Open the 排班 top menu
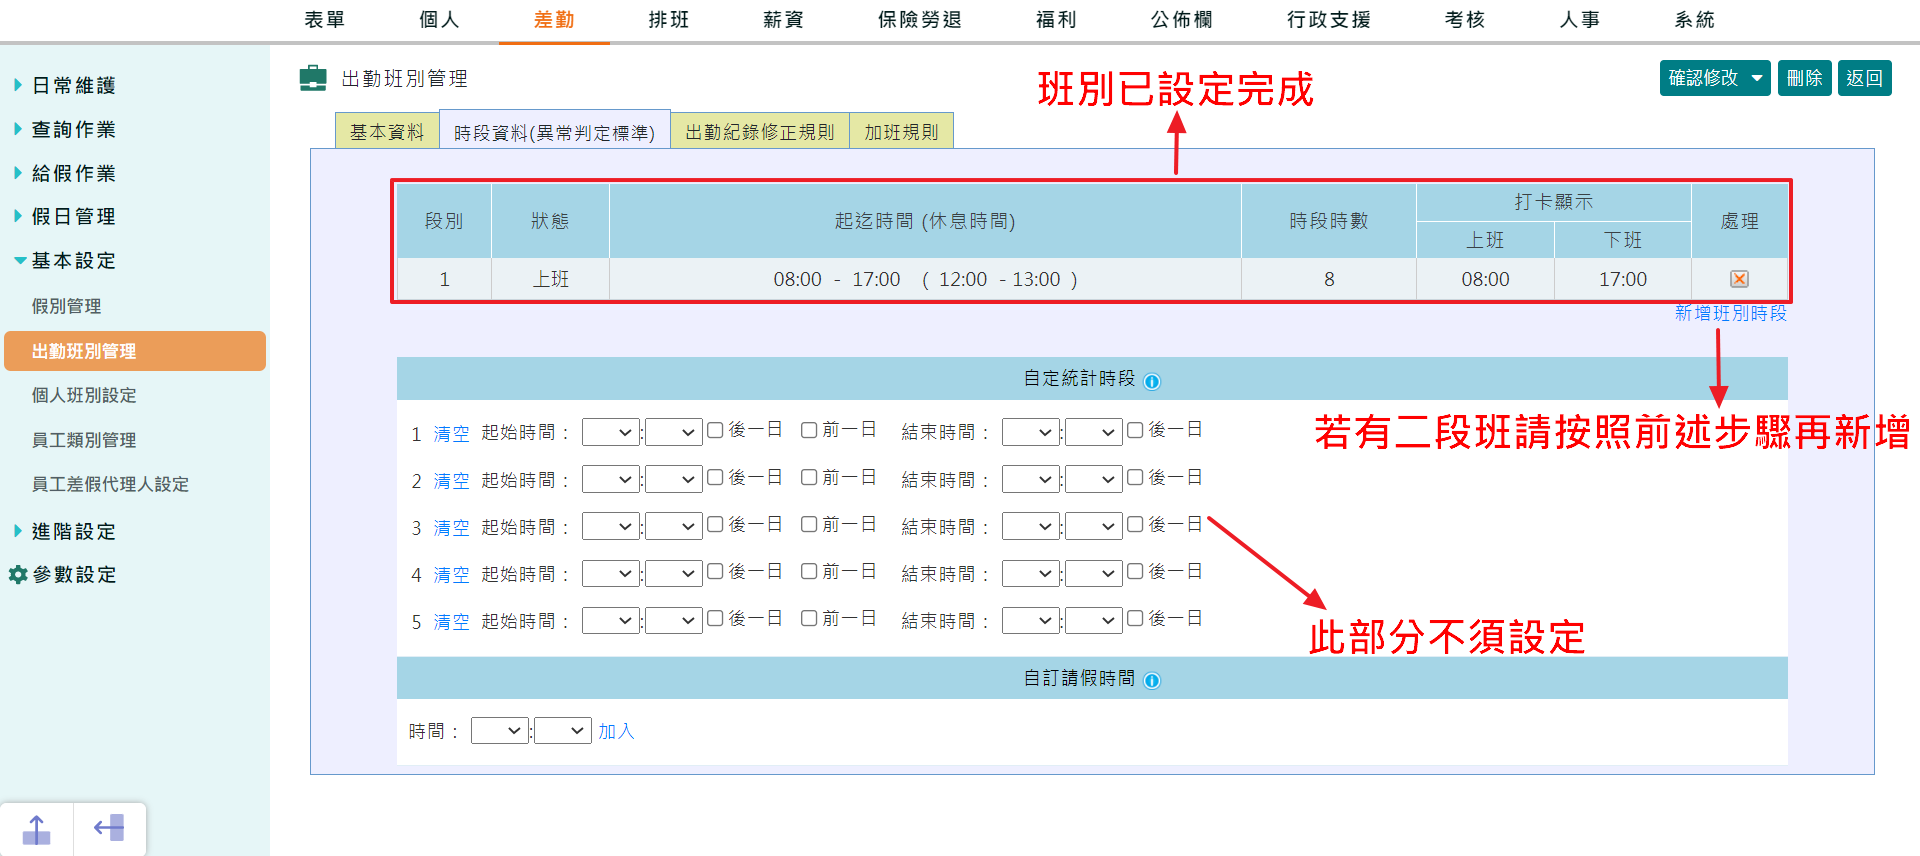Viewport: 1920px width, 856px height. [x=669, y=20]
